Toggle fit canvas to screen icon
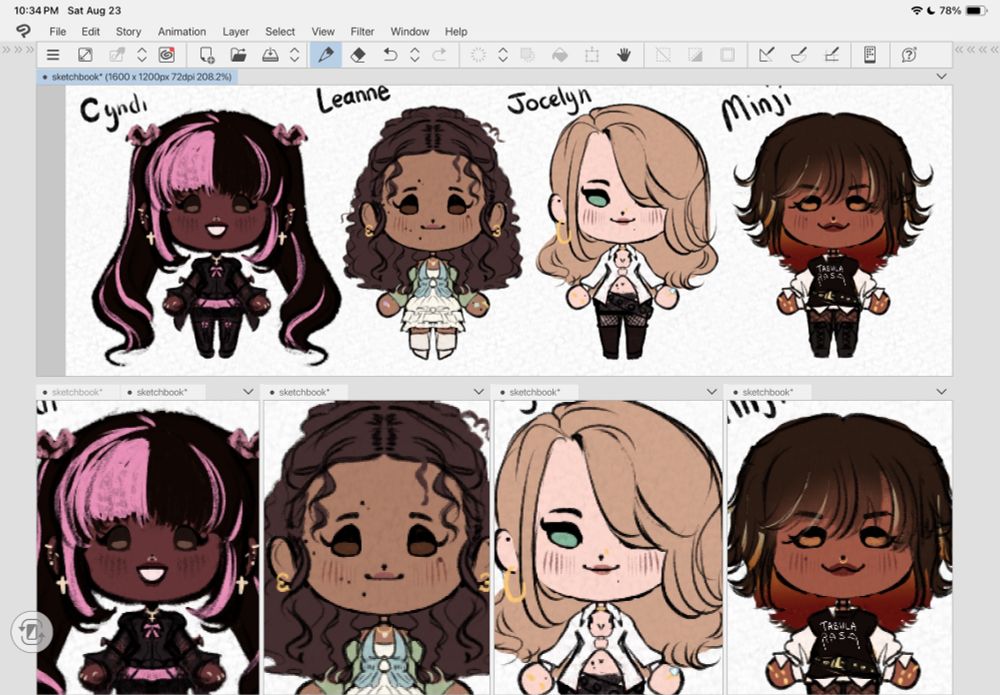The width and height of the screenshot is (1000, 695). tap(85, 55)
